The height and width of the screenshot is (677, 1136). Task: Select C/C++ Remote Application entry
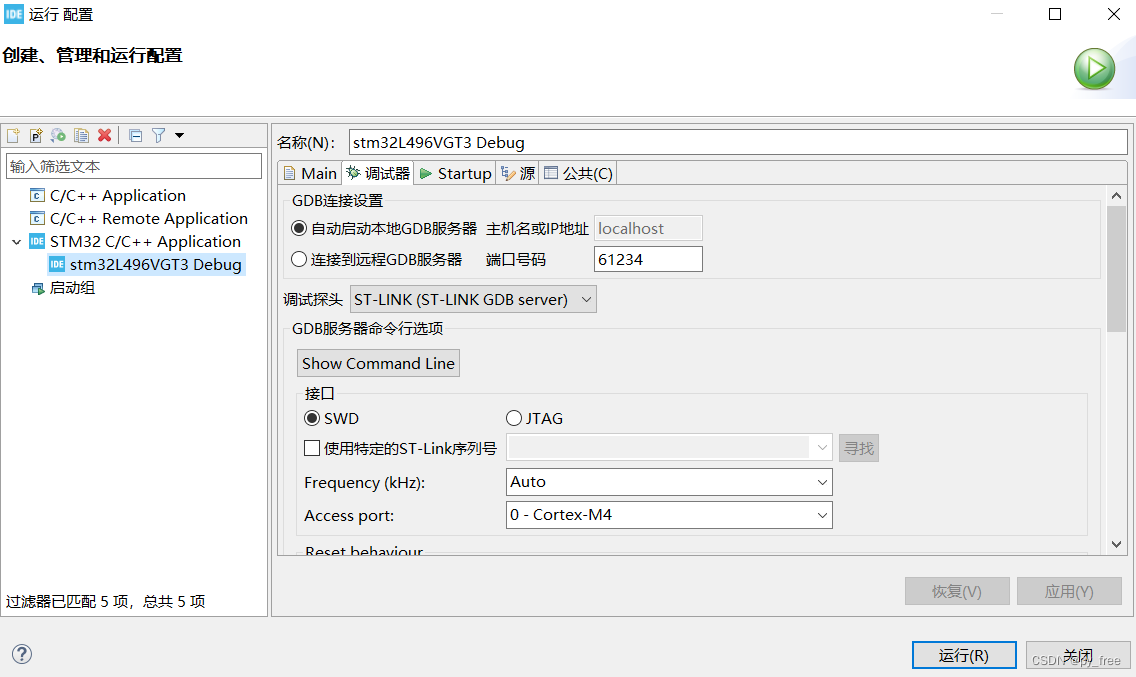pyautogui.click(x=149, y=219)
